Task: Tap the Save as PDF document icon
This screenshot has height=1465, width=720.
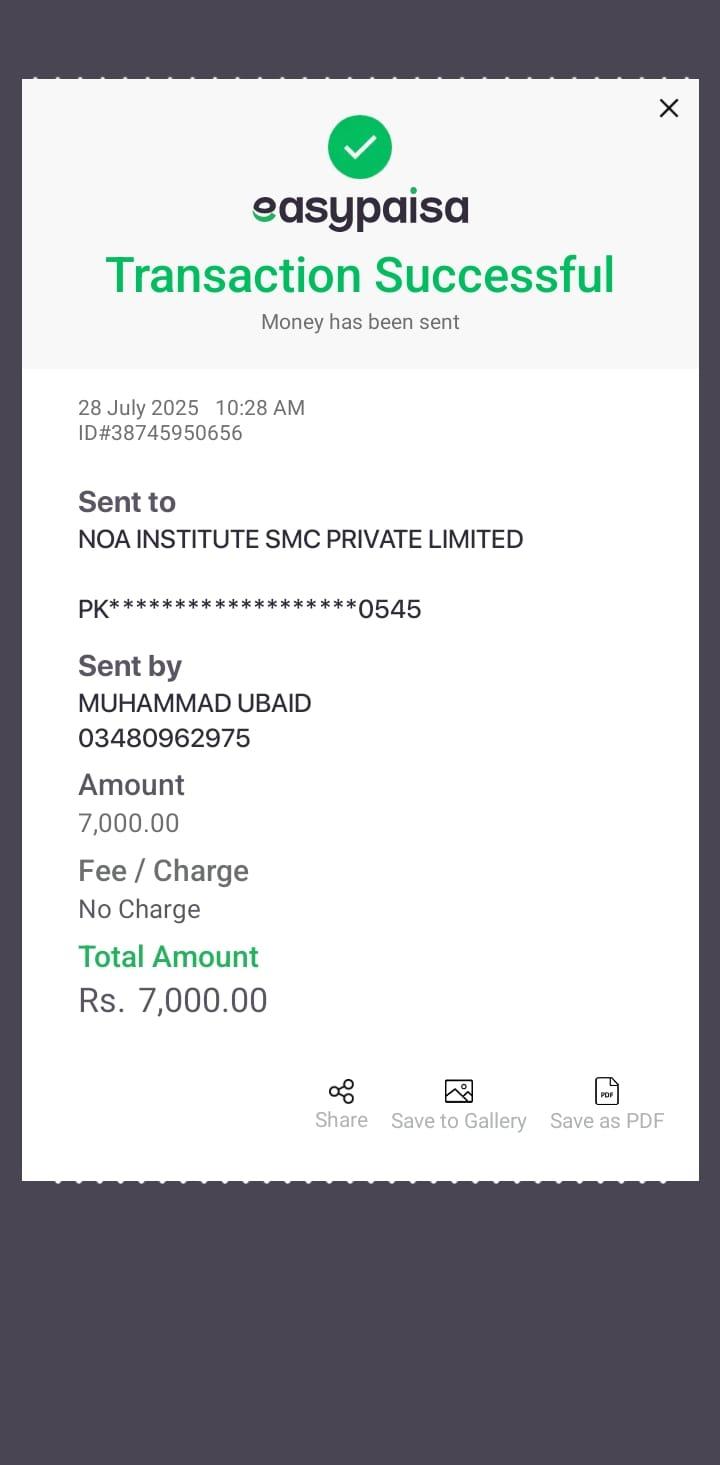Action: 607,1091
